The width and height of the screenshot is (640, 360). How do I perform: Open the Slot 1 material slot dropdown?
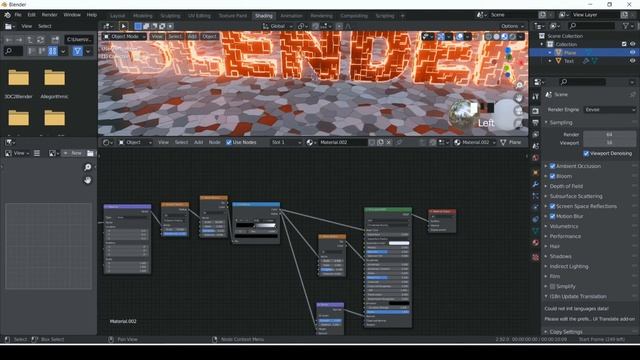286,142
